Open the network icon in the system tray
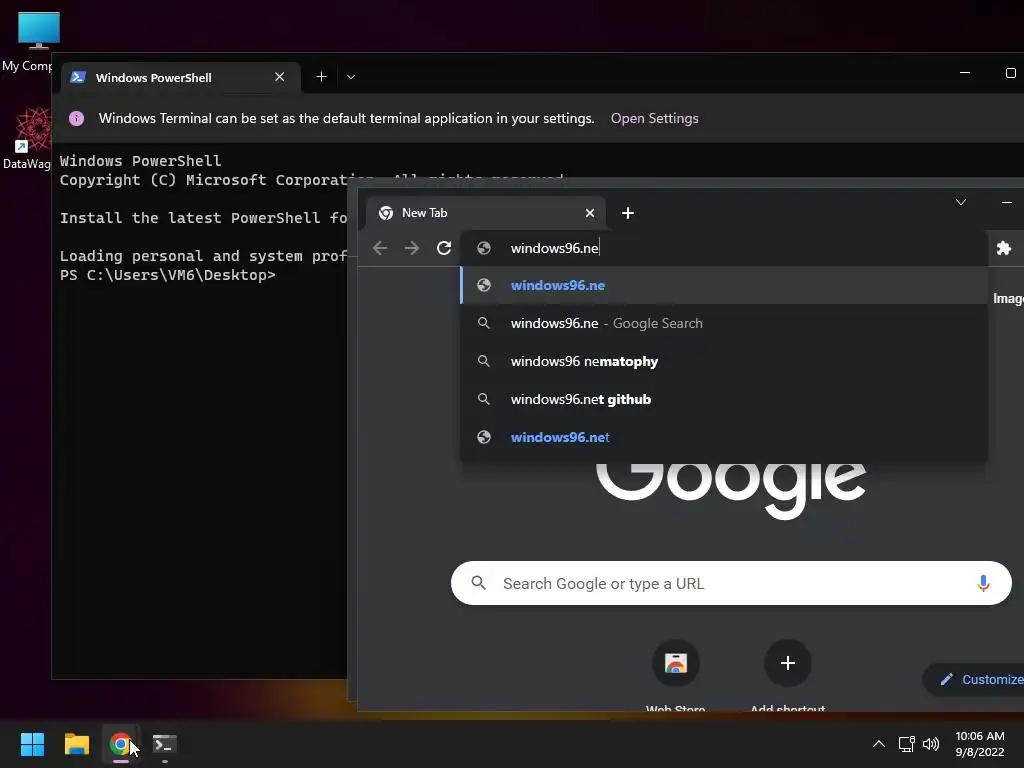The image size is (1024, 768). [x=906, y=744]
